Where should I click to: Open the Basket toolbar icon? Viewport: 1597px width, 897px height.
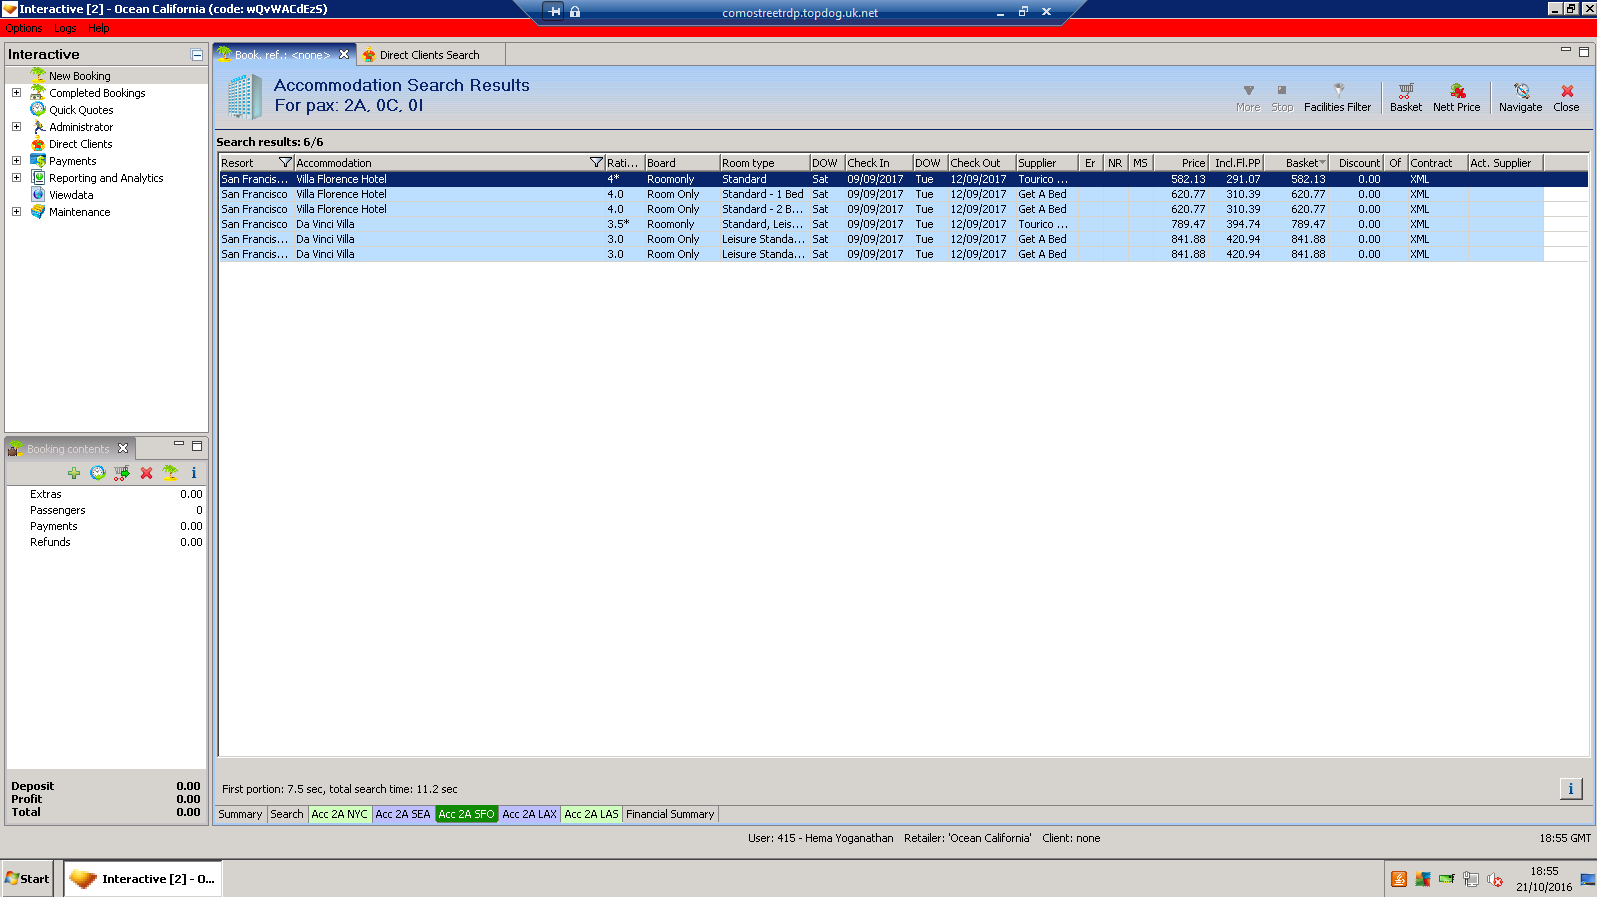(1405, 97)
